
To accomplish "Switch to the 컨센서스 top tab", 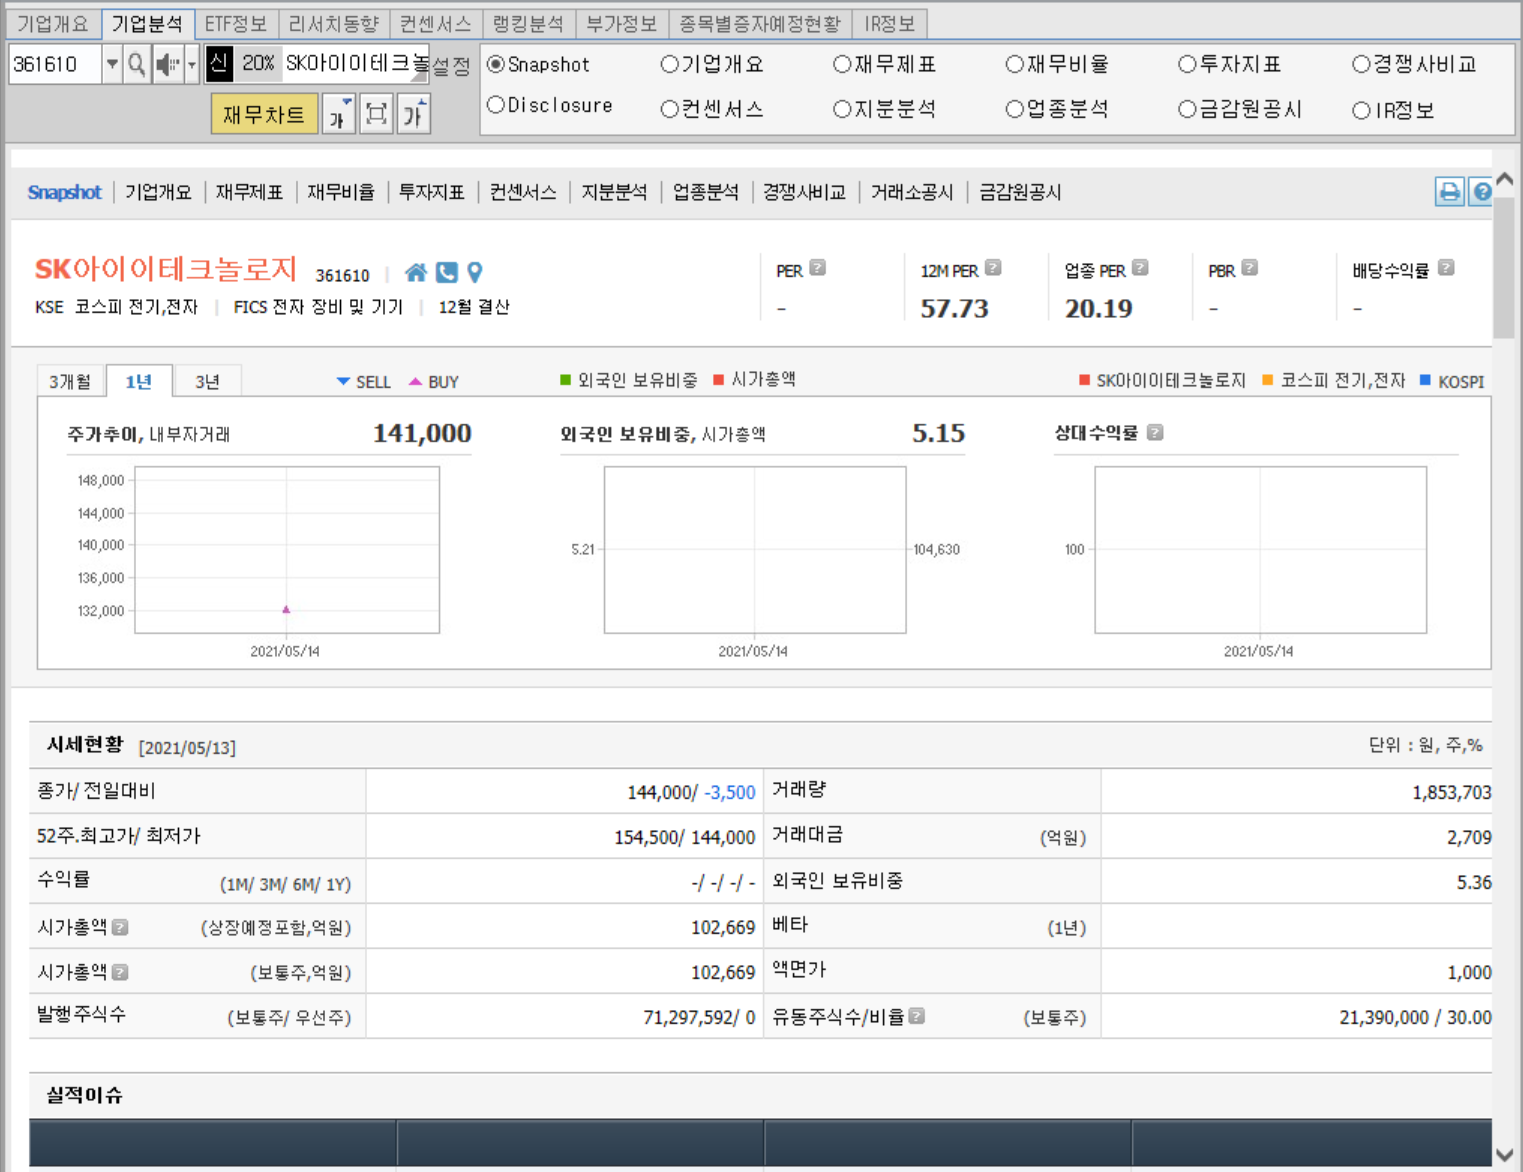I will [435, 23].
